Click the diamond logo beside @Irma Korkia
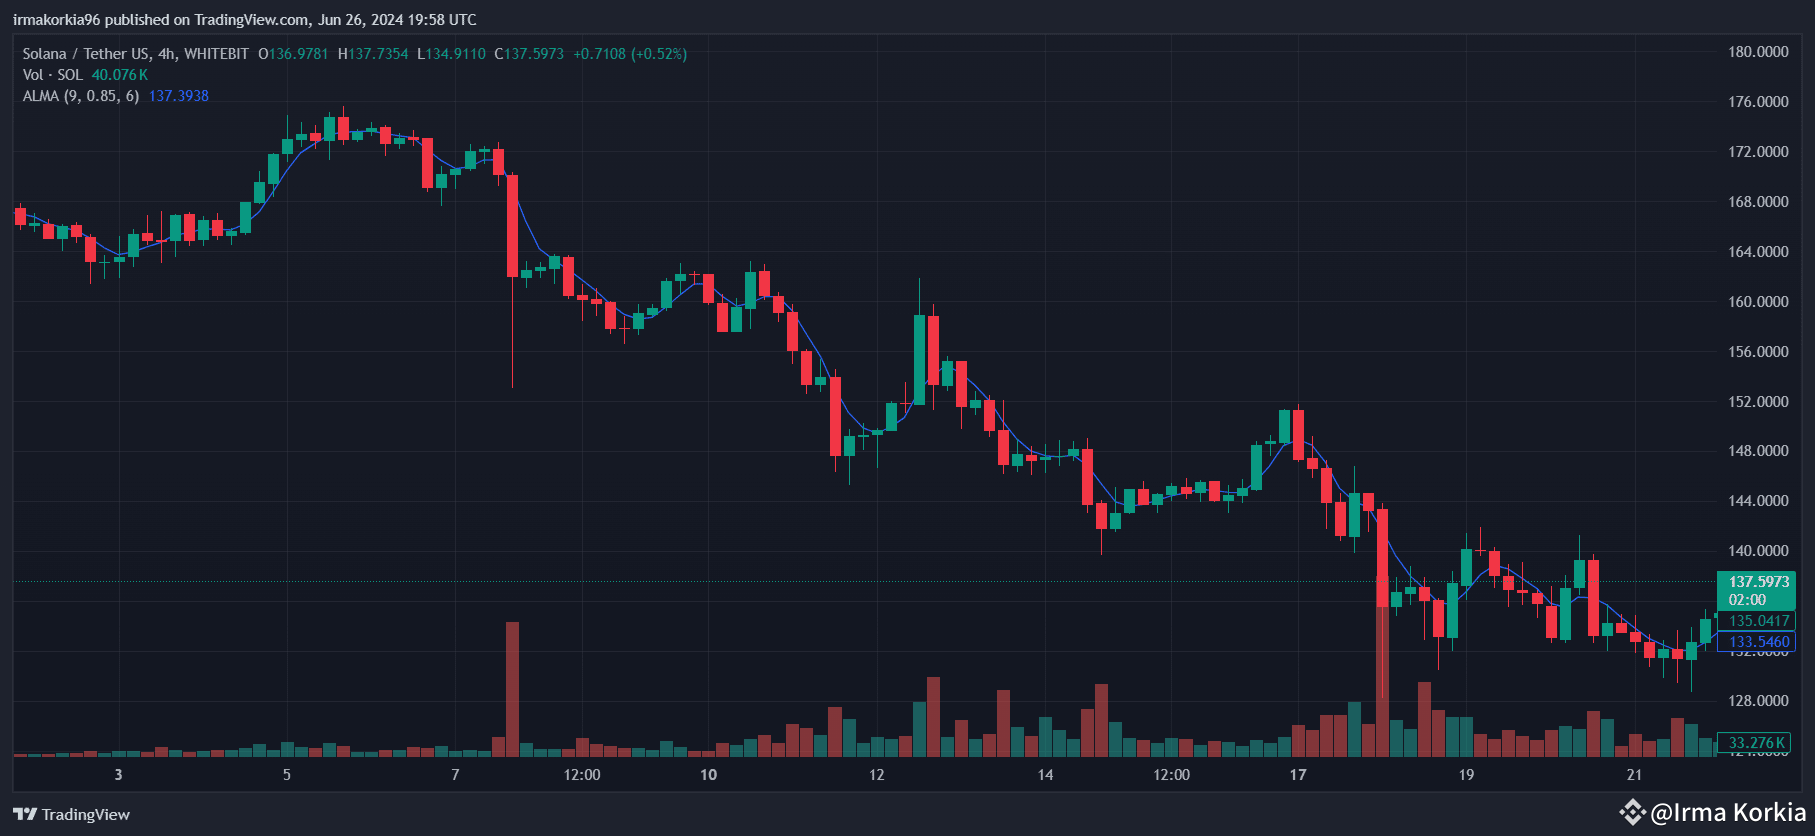This screenshot has height=836, width=1815. pos(1632,812)
